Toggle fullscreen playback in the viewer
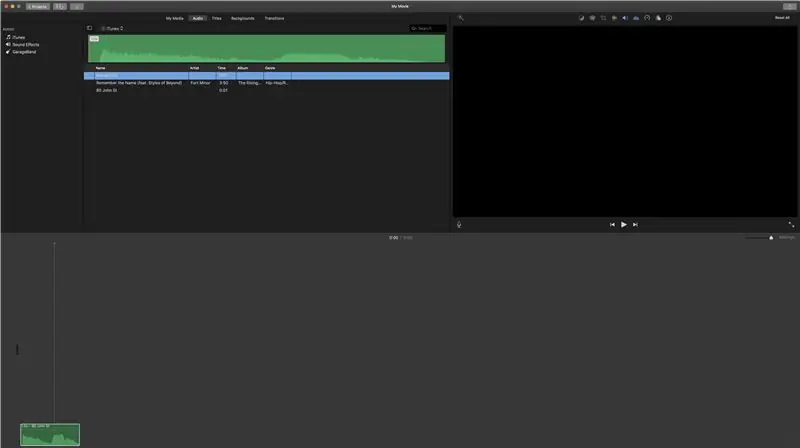The width and height of the screenshot is (800, 448). [791, 225]
